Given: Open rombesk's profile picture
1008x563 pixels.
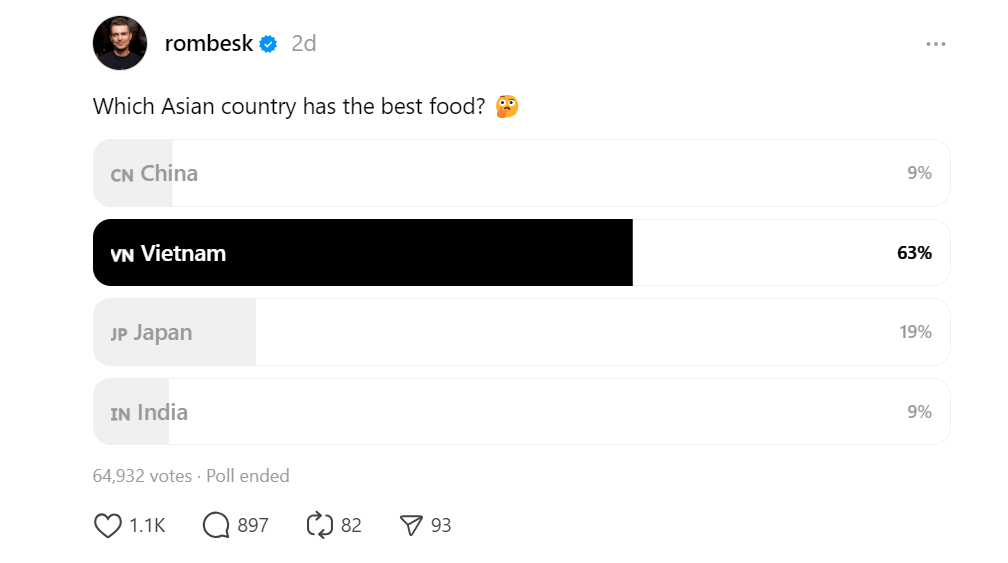Looking at the screenshot, I should coord(120,43).
